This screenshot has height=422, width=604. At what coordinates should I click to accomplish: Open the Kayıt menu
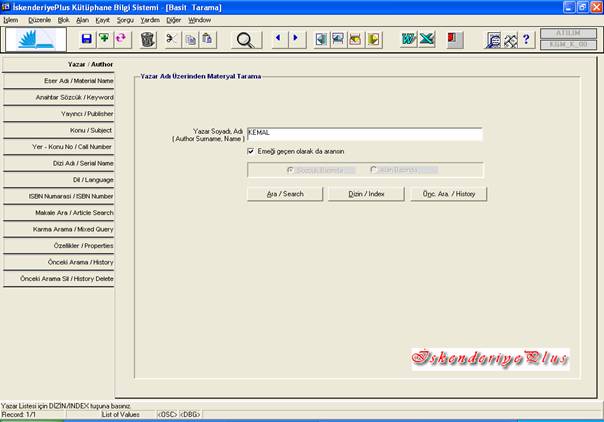point(102,20)
